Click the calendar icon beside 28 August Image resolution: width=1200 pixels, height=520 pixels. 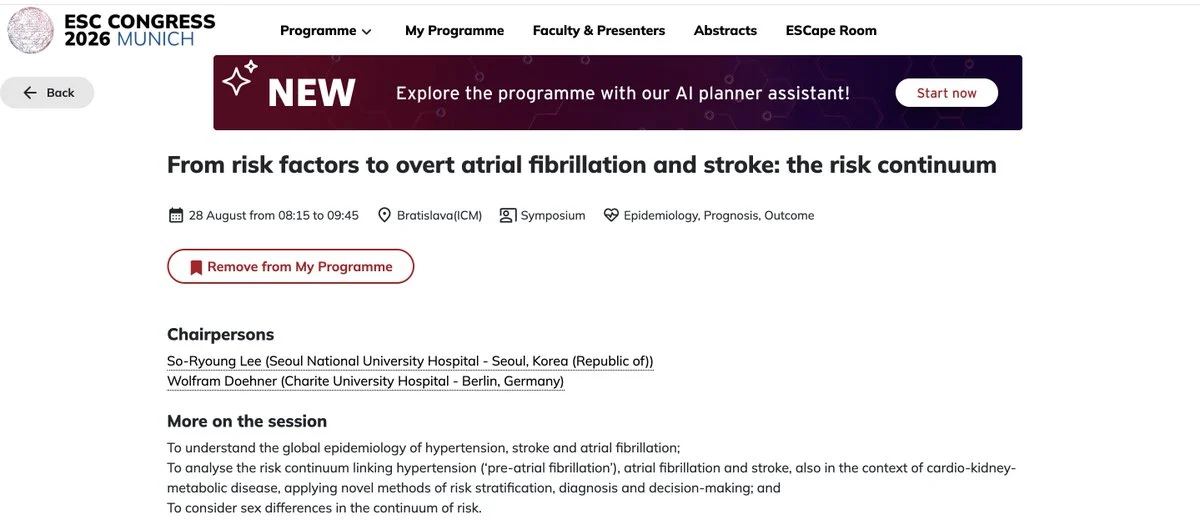pos(176,215)
